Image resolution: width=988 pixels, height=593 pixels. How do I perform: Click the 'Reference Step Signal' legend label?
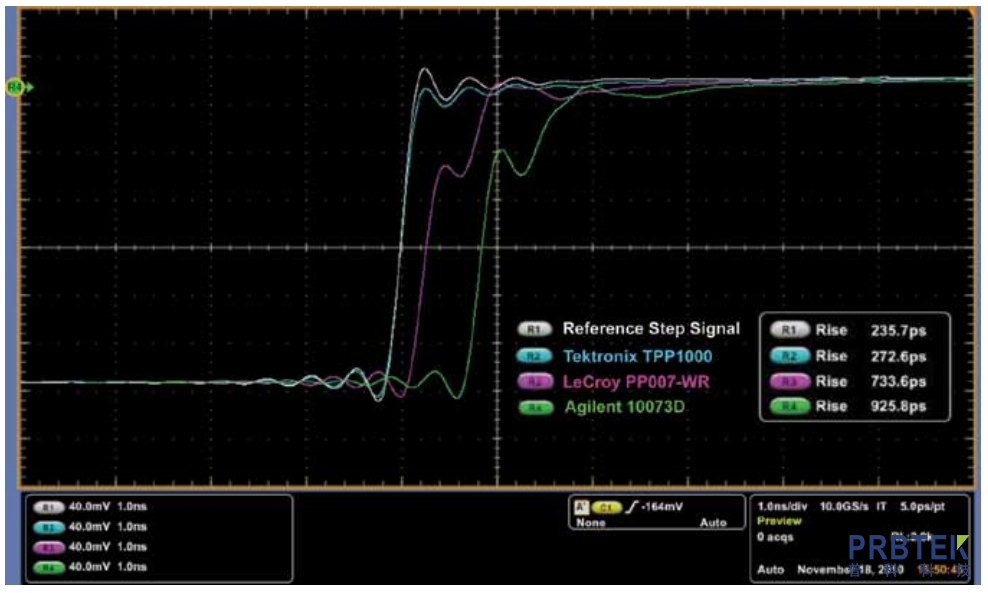pyautogui.click(x=651, y=329)
